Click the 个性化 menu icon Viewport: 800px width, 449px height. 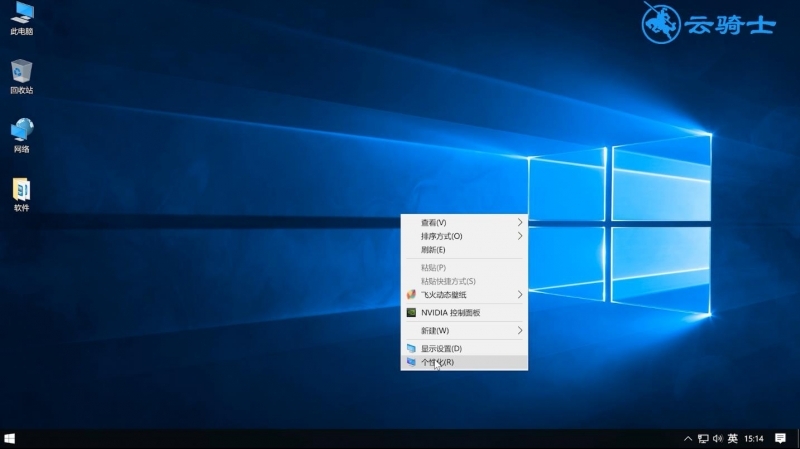pos(411,362)
